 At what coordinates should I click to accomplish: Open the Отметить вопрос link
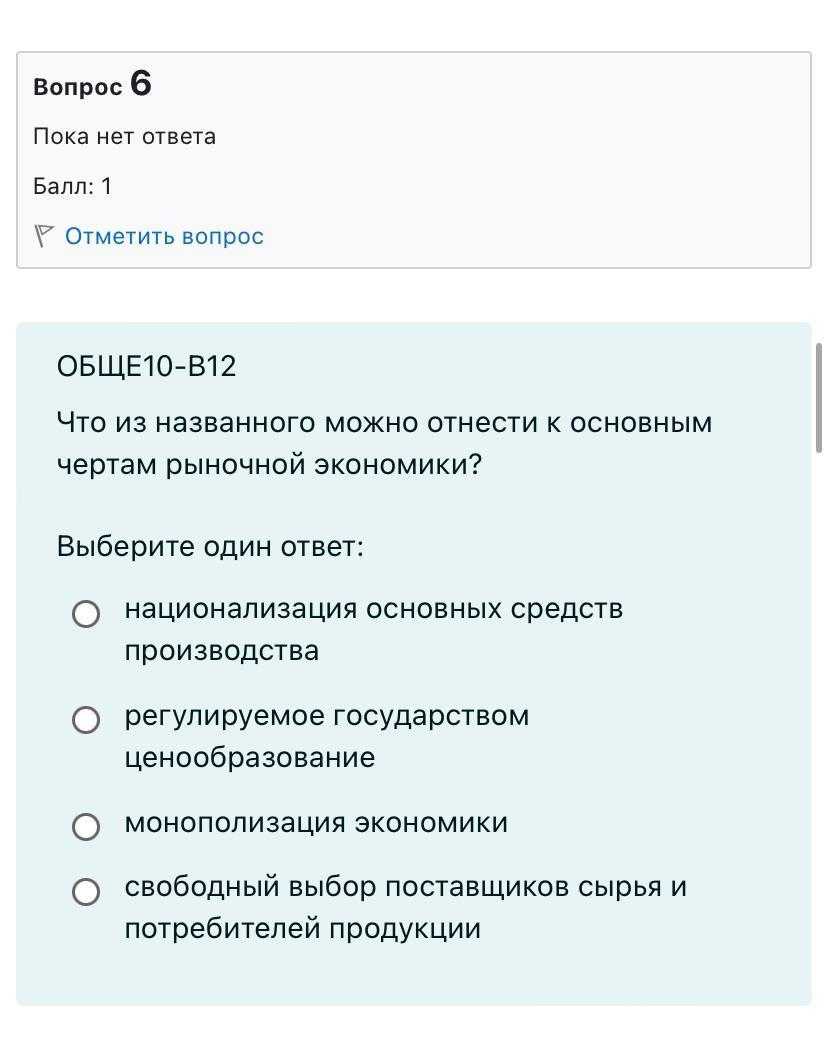(164, 236)
